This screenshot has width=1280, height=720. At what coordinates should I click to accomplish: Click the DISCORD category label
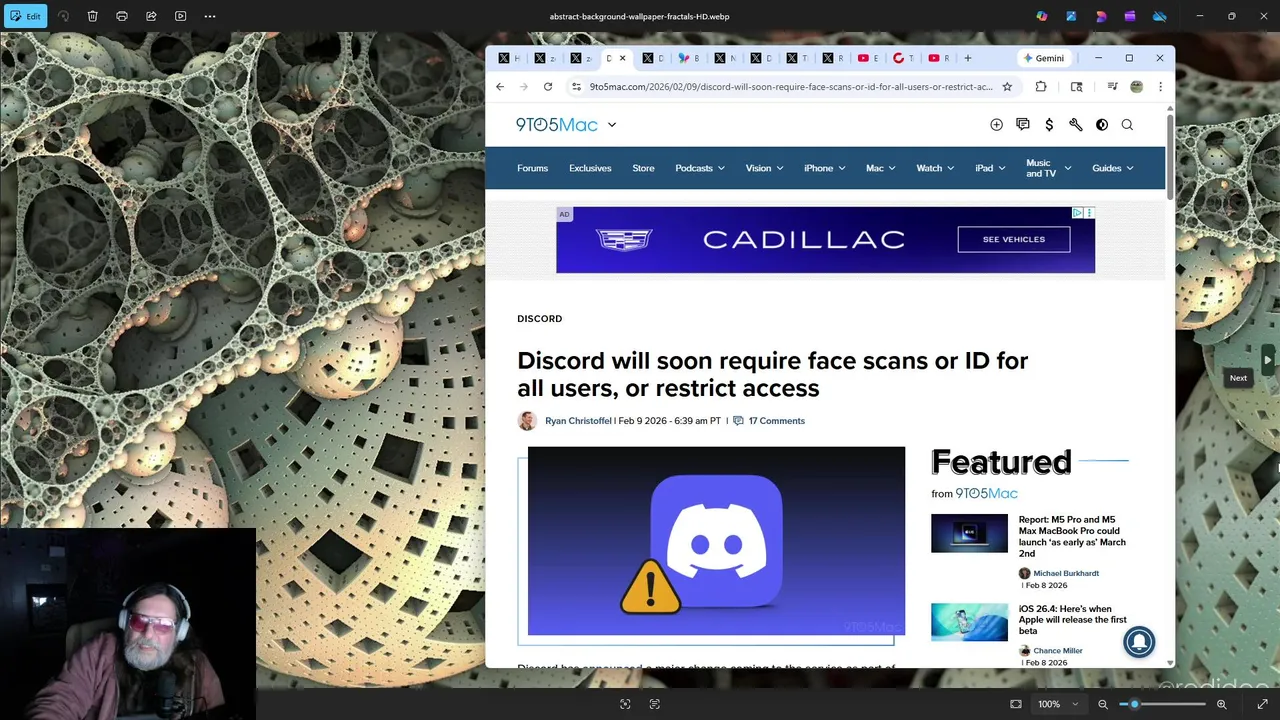(540, 319)
